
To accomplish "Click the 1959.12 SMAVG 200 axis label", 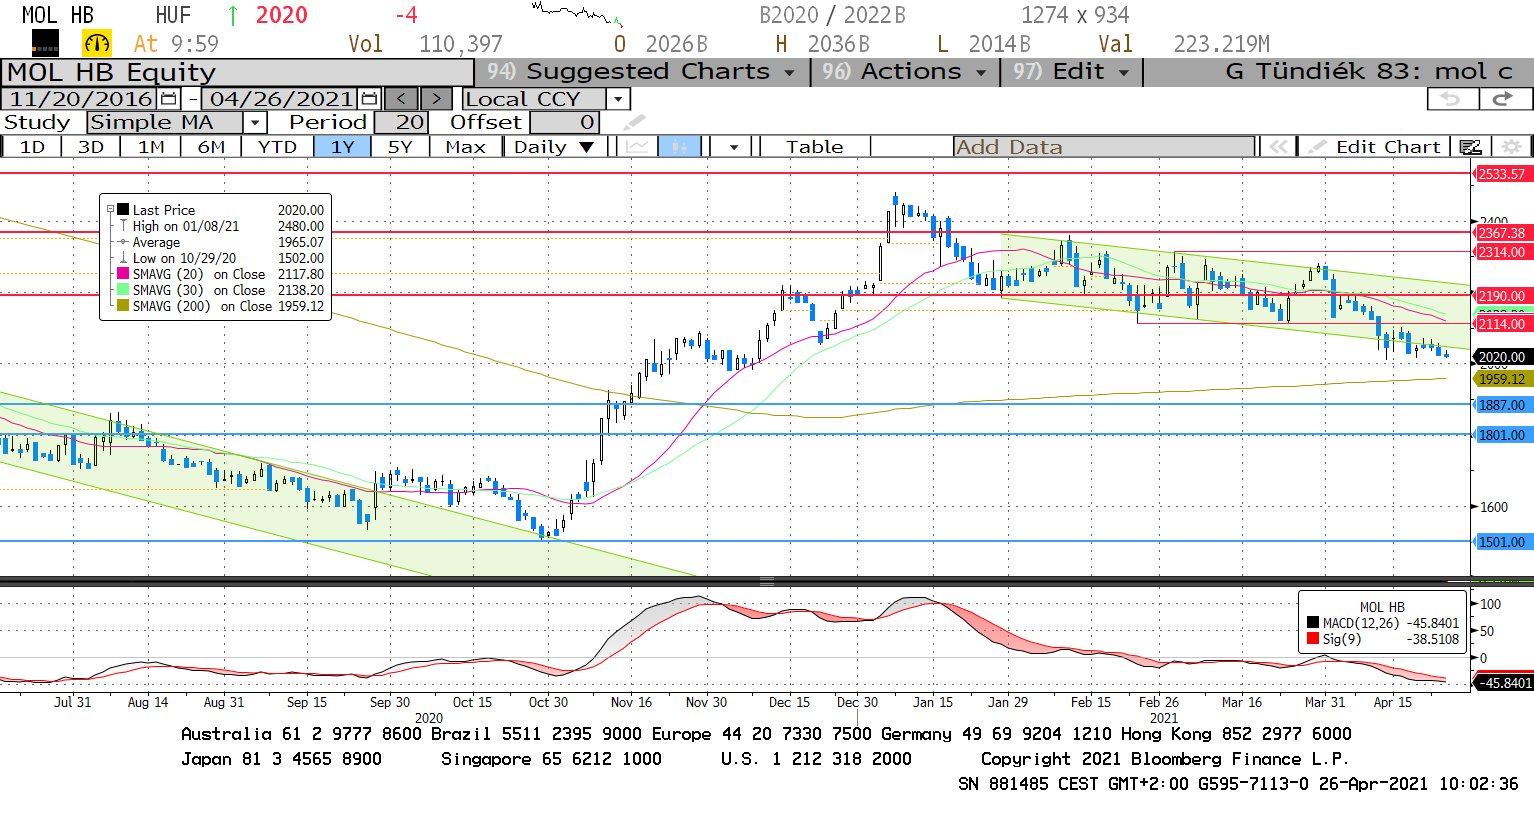I will click(x=1502, y=379).
